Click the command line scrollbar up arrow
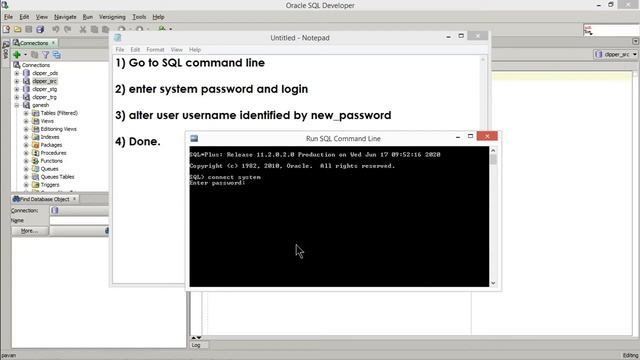The height and width of the screenshot is (360, 640). [493, 151]
